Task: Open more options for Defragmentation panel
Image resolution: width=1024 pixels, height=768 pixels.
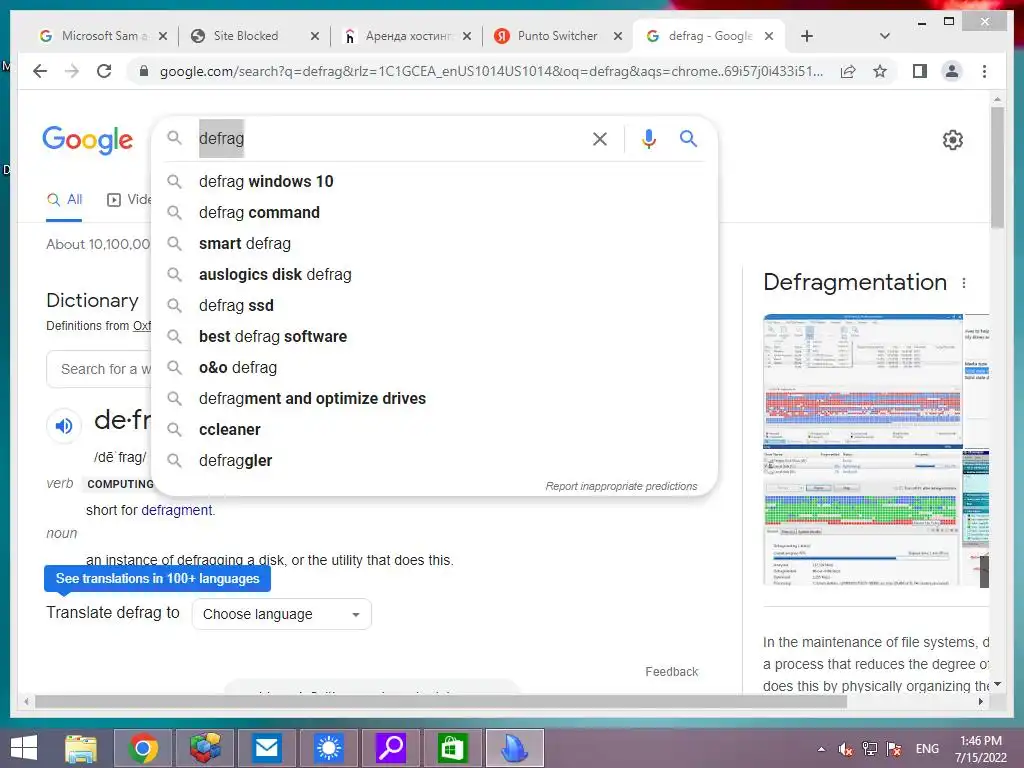Action: click(x=964, y=283)
